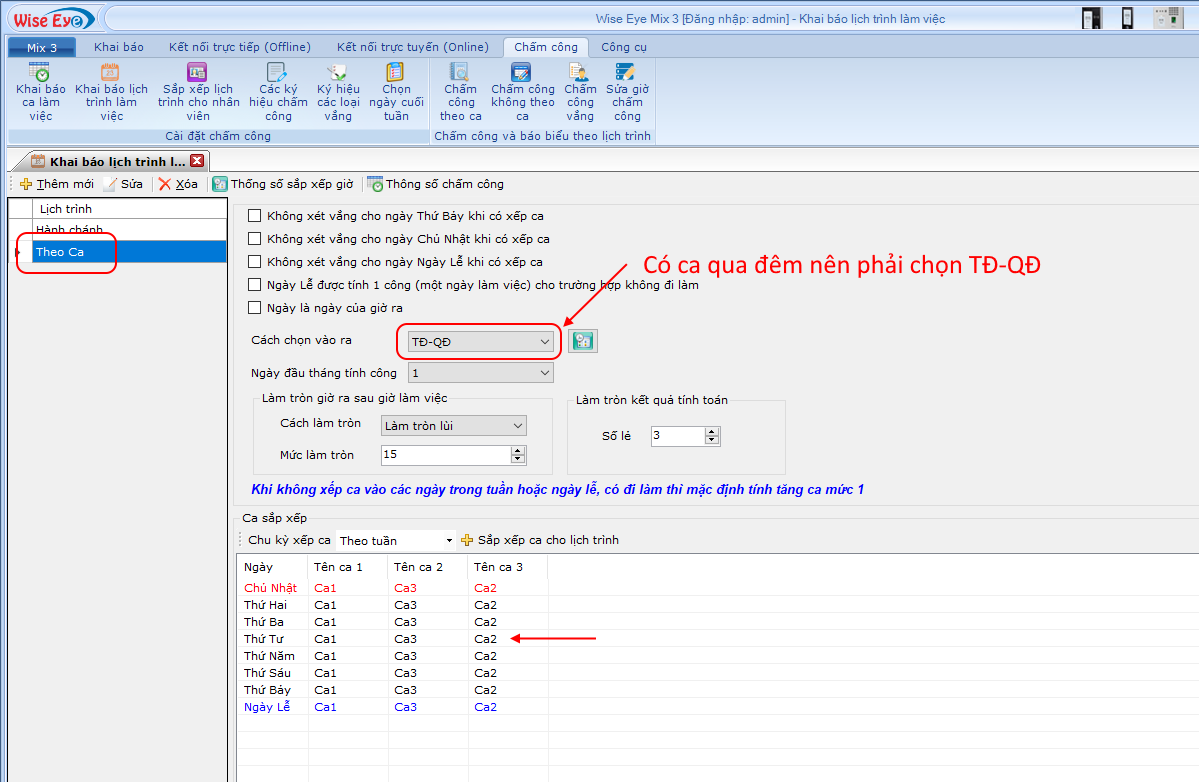
Task: Click Thêm mới toolbar button
Action: 57,184
